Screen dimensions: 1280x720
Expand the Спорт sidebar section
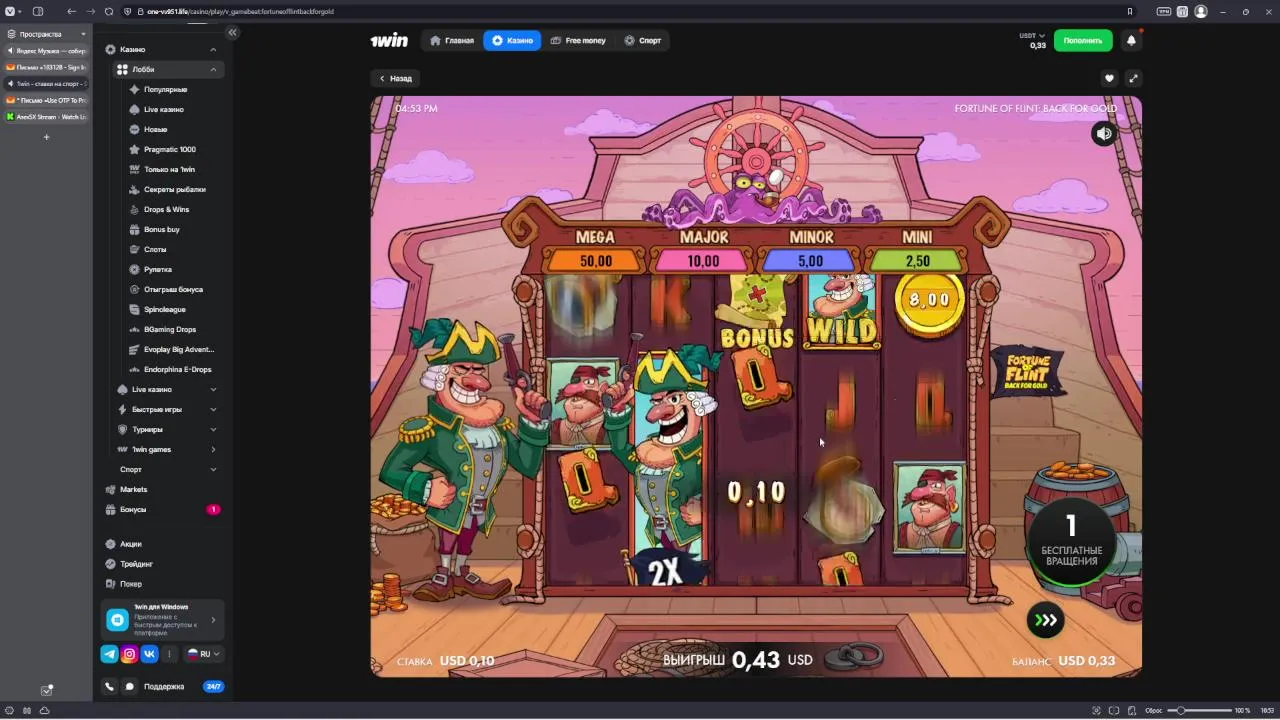pyautogui.click(x=213, y=469)
